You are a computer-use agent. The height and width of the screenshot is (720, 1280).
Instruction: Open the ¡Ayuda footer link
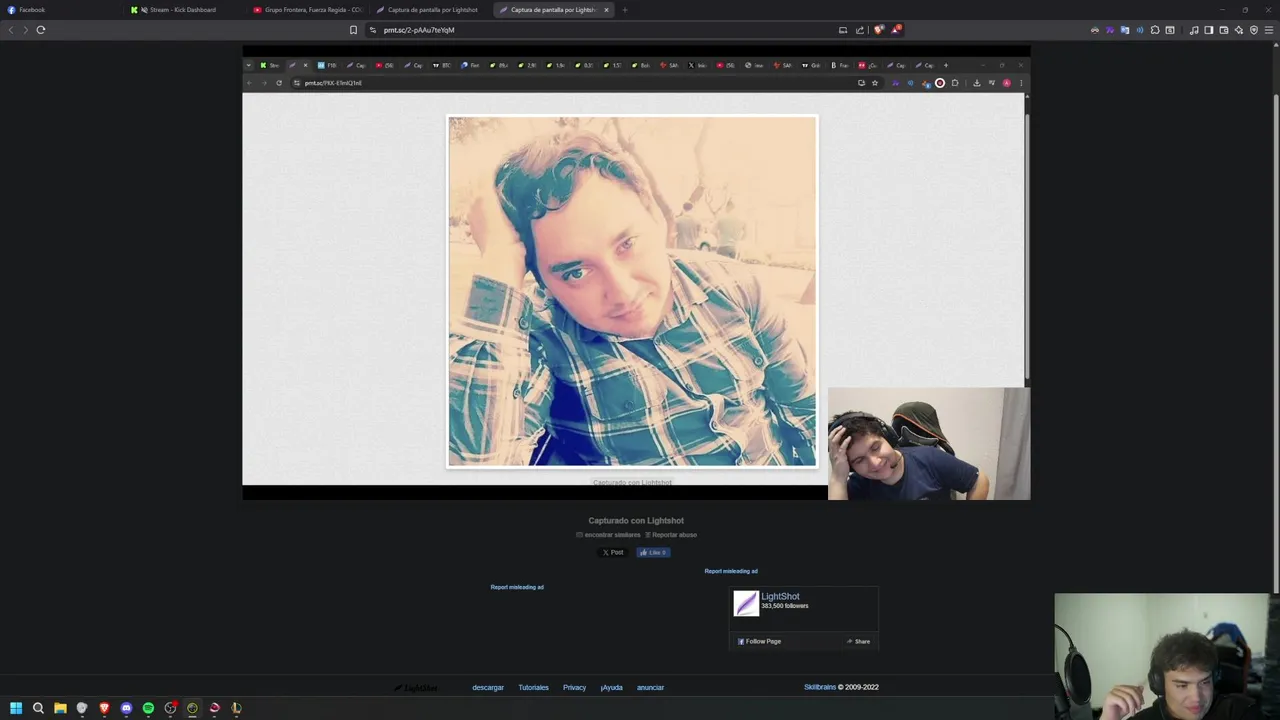coord(611,688)
